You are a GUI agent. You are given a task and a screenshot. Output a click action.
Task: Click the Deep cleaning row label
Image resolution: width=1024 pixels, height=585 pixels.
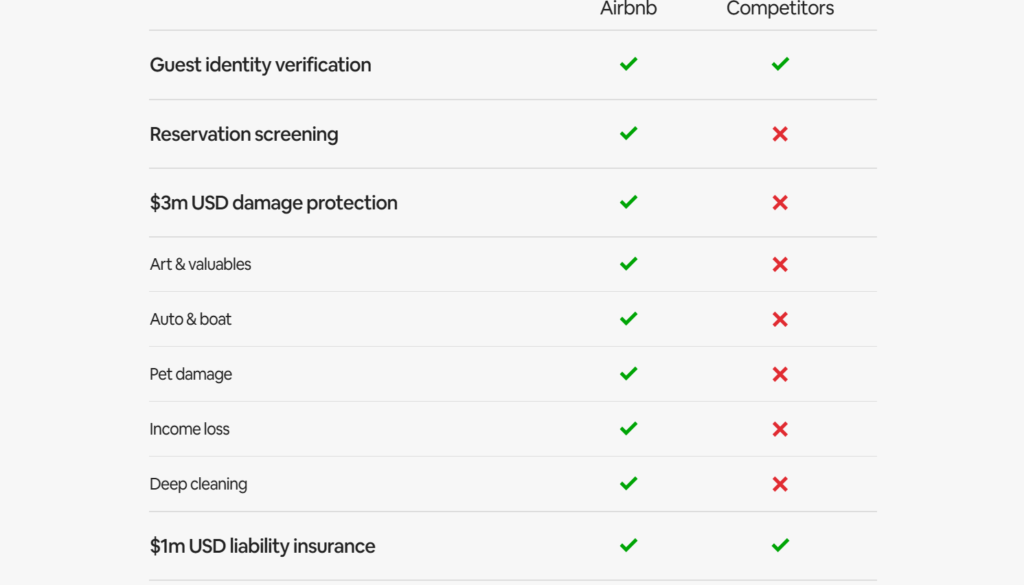click(x=198, y=484)
